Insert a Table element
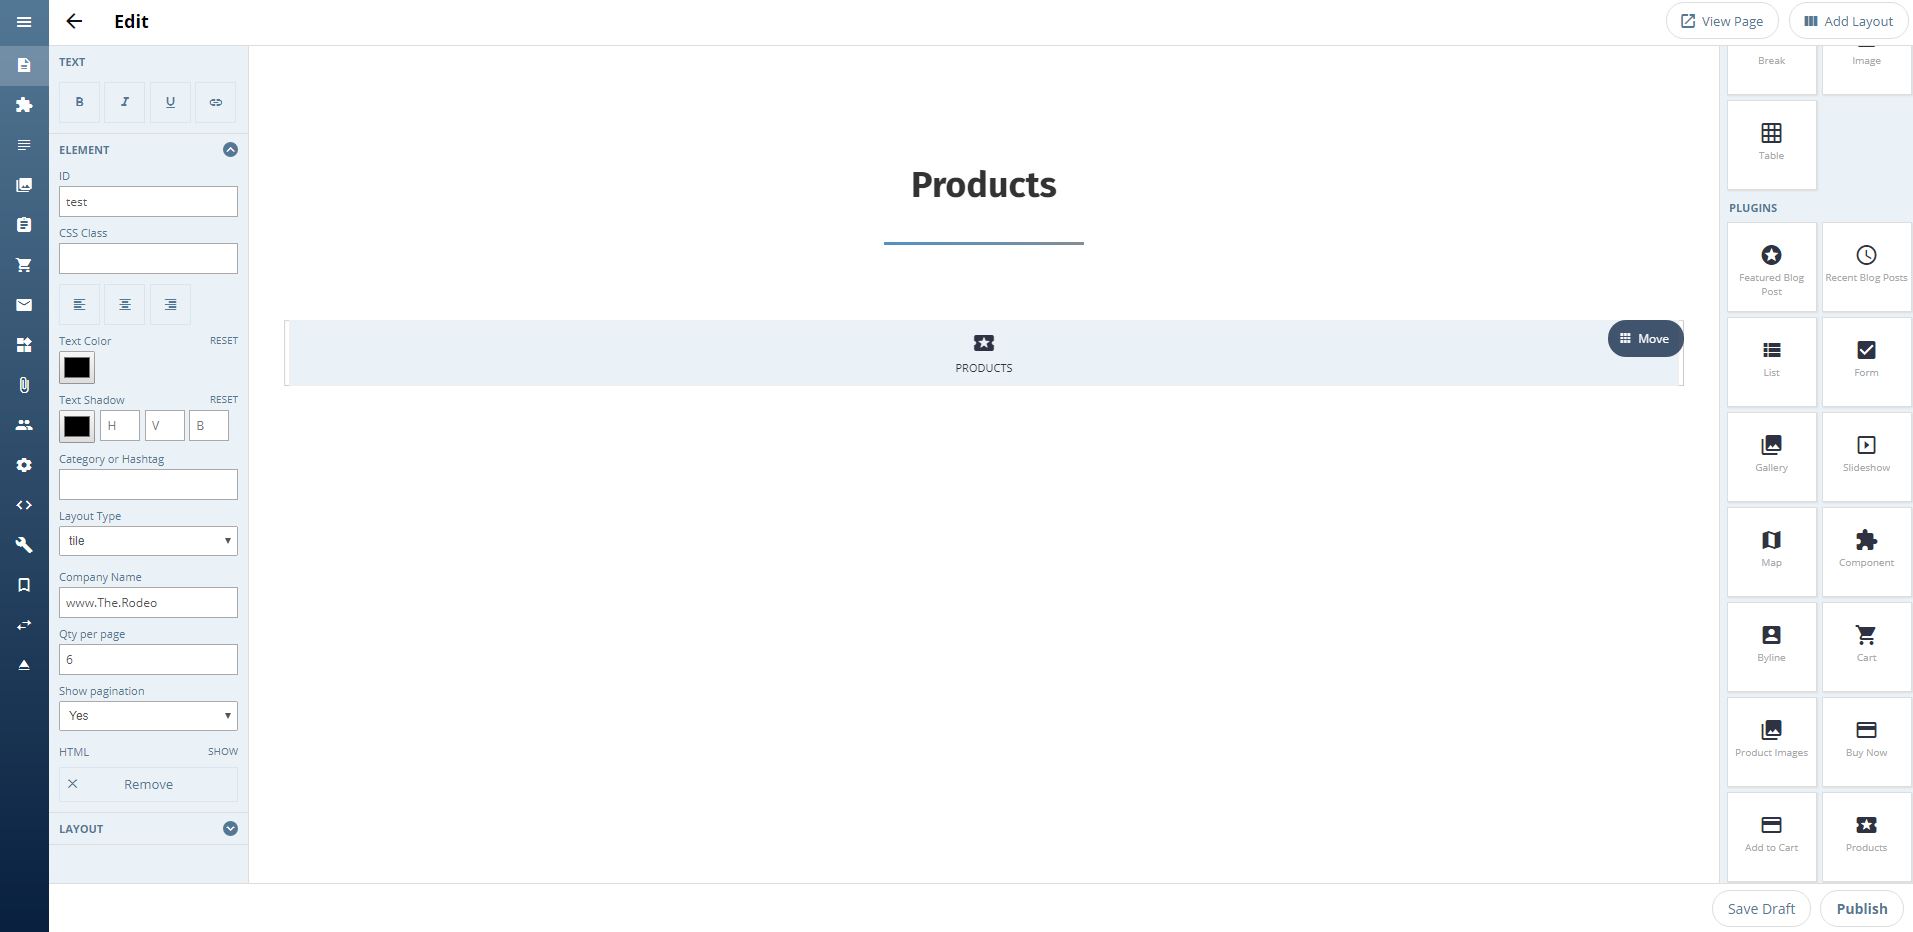The width and height of the screenshot is (1913, 932). click(x=1771, y=143)
